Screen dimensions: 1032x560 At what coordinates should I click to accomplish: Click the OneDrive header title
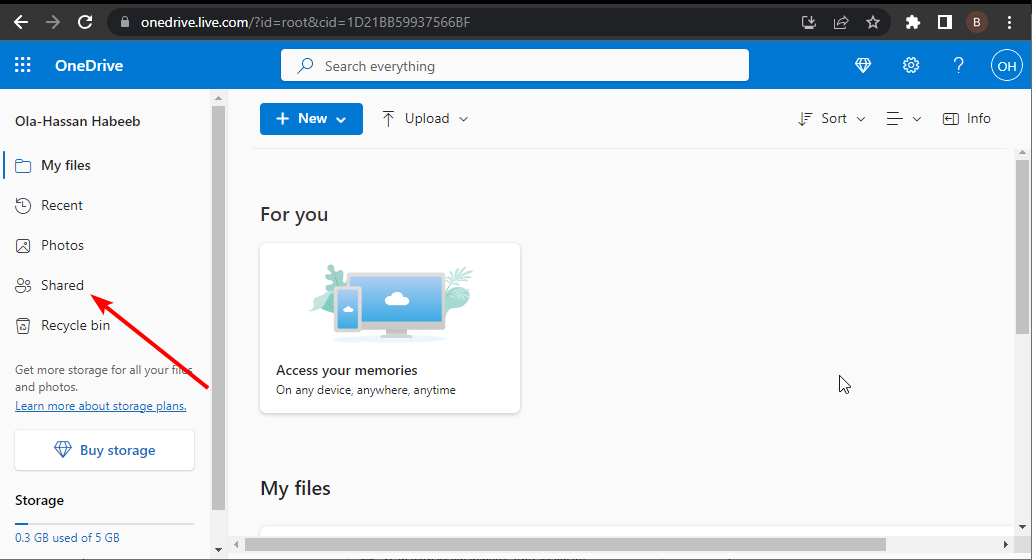89,65
